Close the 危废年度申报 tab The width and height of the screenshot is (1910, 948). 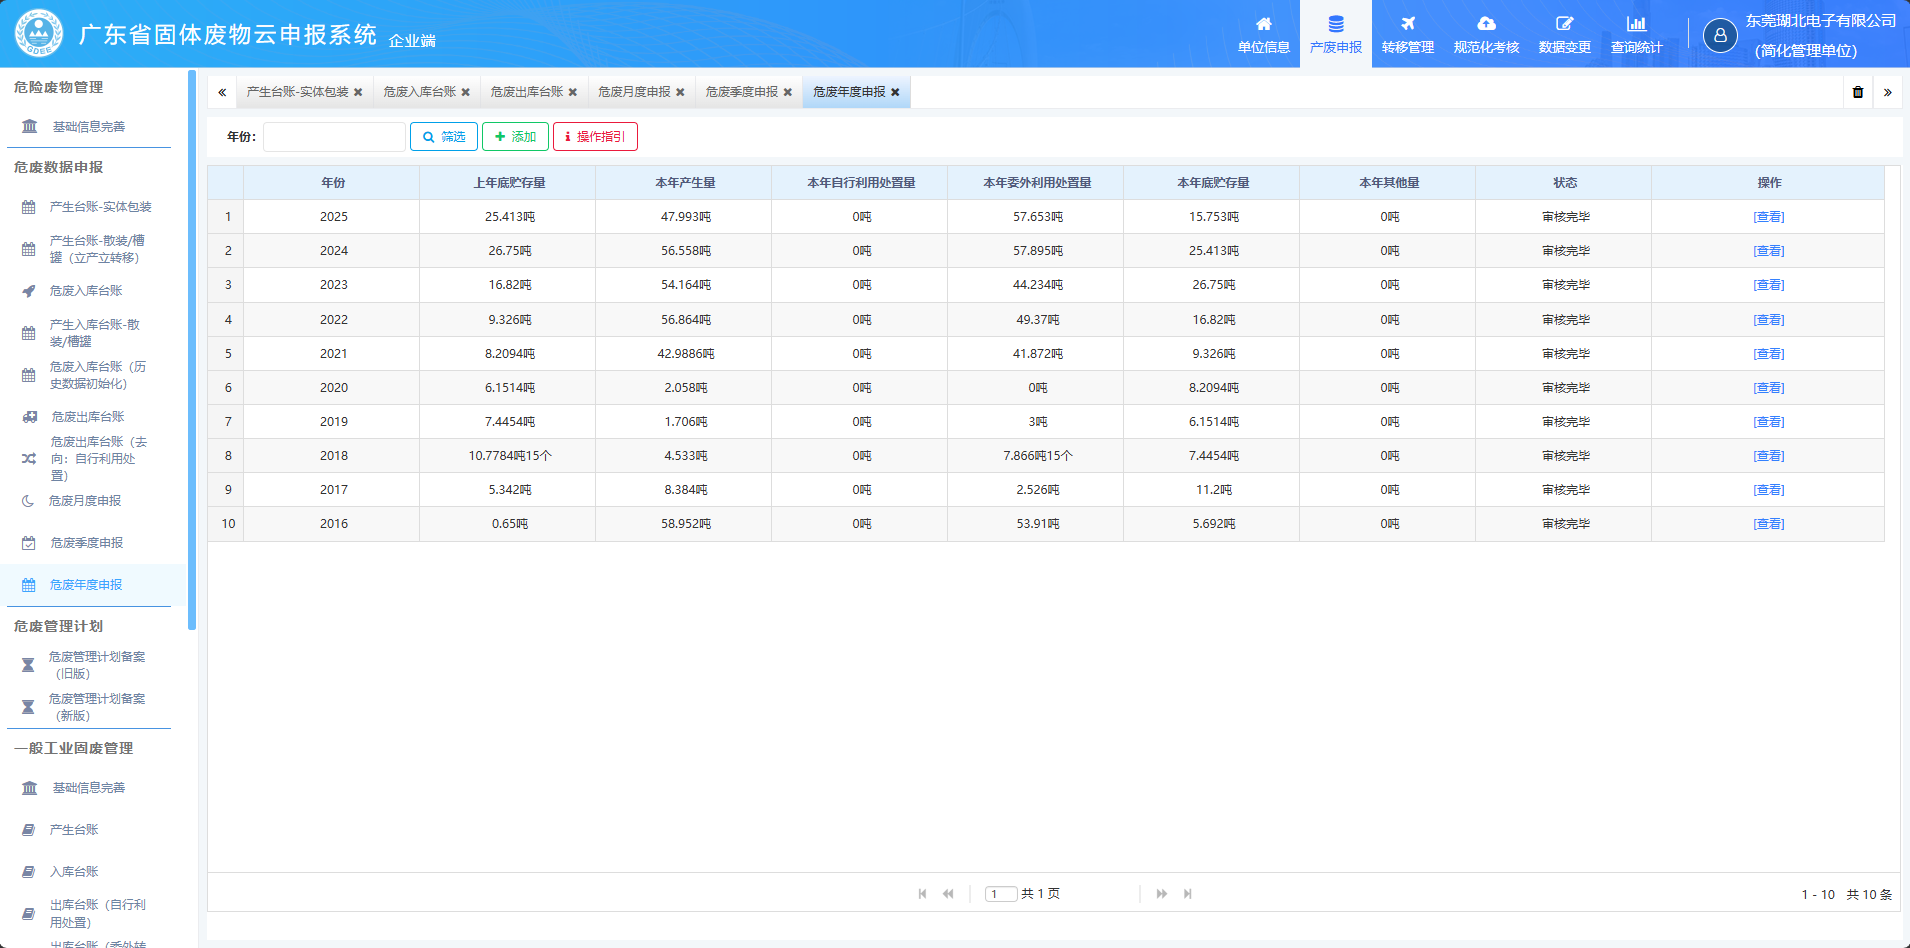tap(895, 92)
